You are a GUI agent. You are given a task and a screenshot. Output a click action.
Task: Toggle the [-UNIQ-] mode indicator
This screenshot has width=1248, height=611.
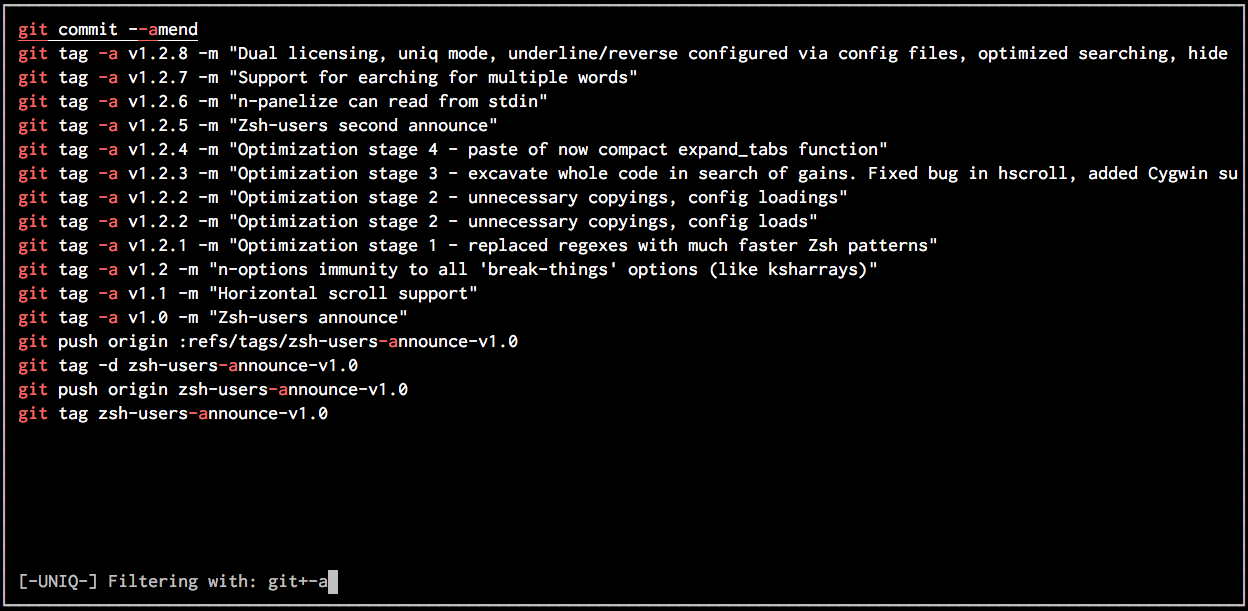58,581
